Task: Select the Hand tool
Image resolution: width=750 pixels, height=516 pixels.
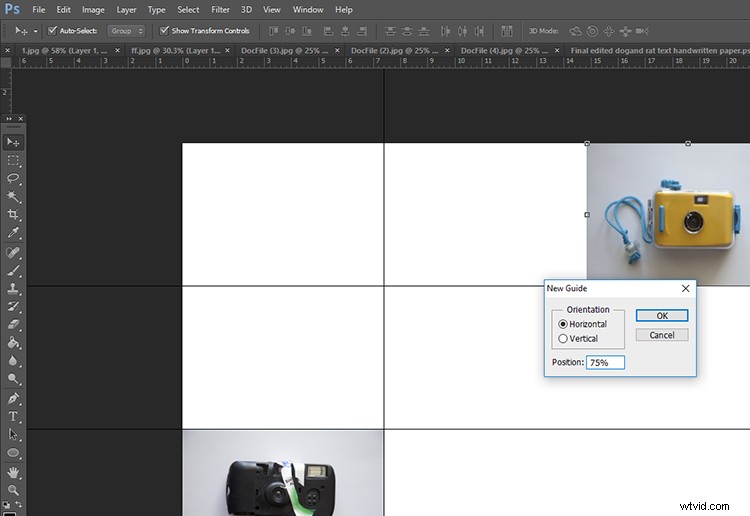Action: (13, 472)
